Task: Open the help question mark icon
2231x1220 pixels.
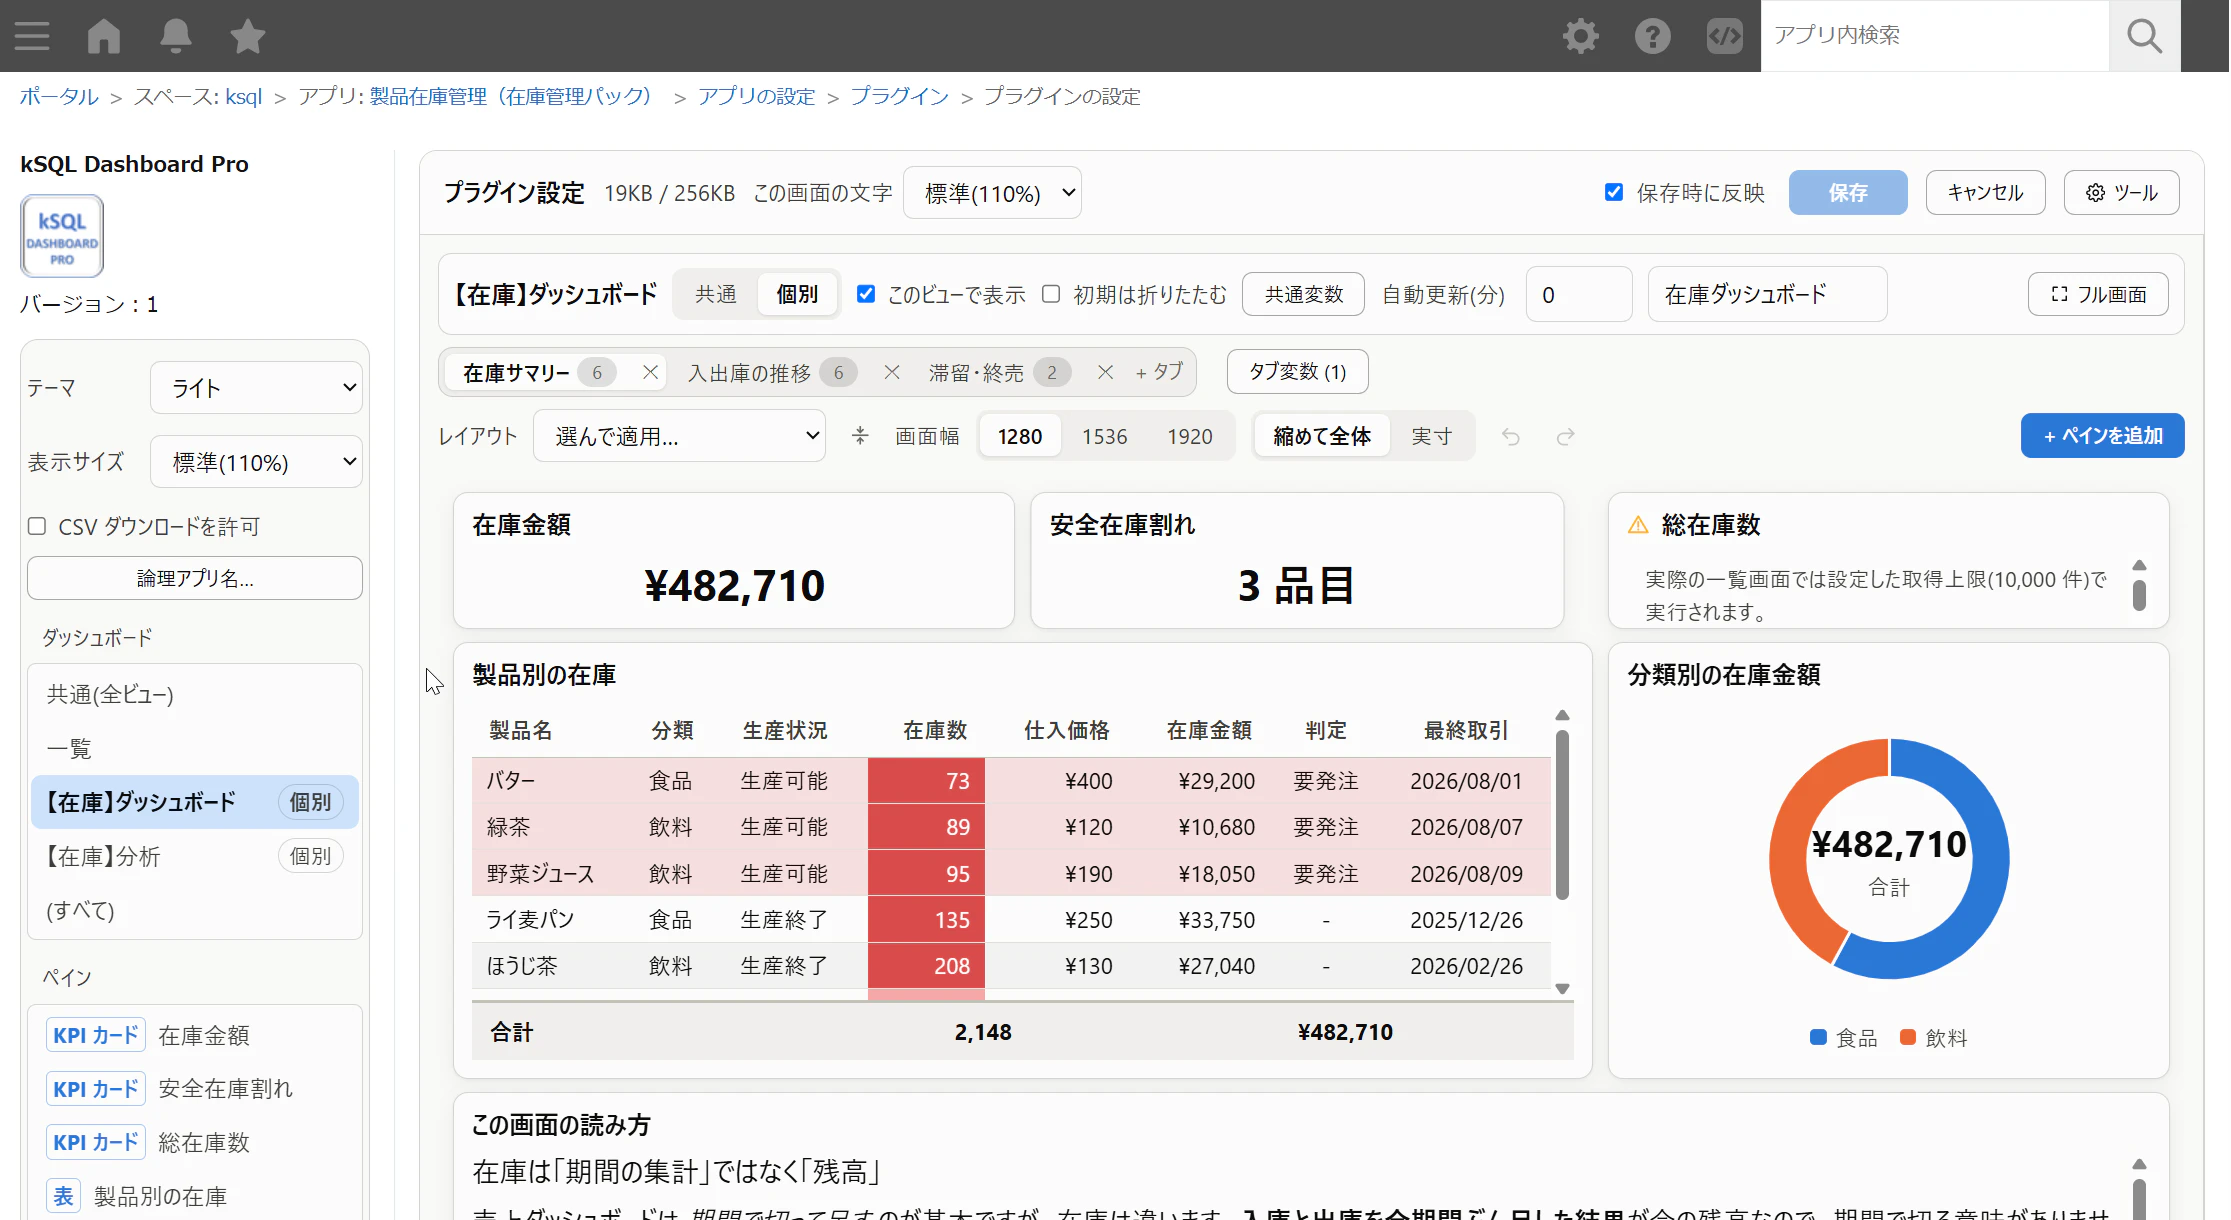Action: [x=1653, y=36]
